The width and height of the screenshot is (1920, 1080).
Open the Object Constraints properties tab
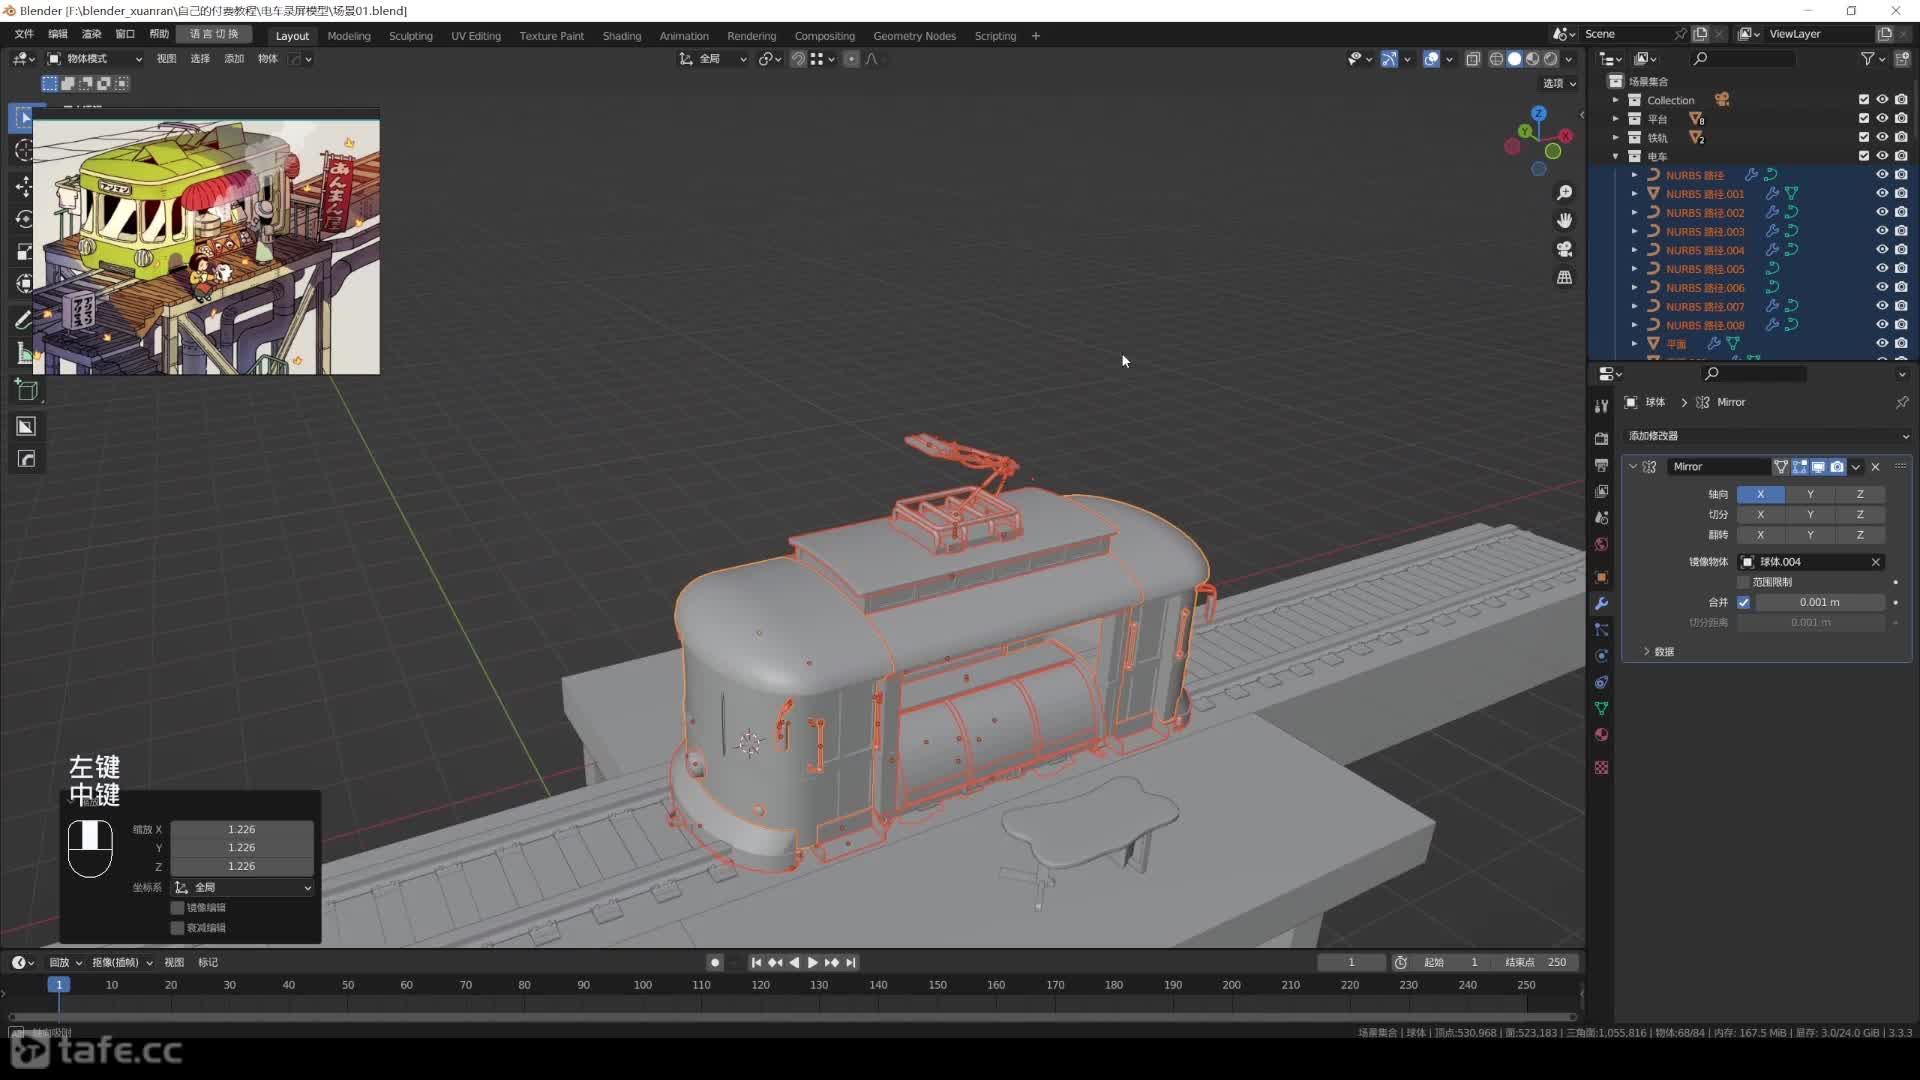pos(1601,682)
